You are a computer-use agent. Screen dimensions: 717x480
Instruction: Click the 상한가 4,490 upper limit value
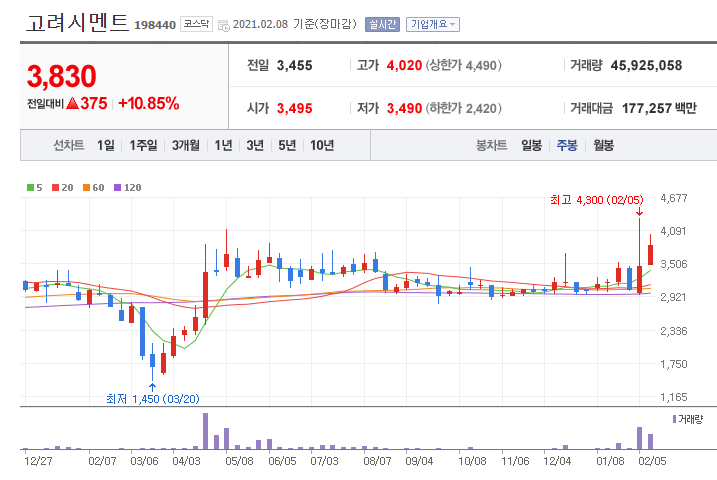tap(464, 65)
